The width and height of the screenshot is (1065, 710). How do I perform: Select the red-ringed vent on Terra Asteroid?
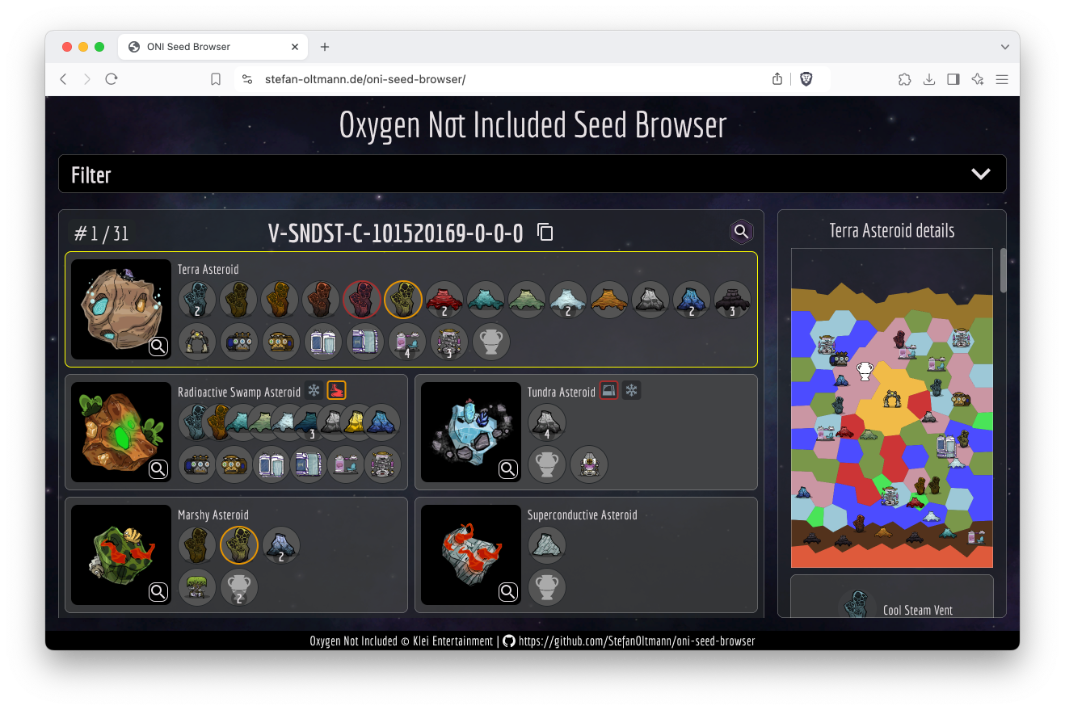point(362,300)
